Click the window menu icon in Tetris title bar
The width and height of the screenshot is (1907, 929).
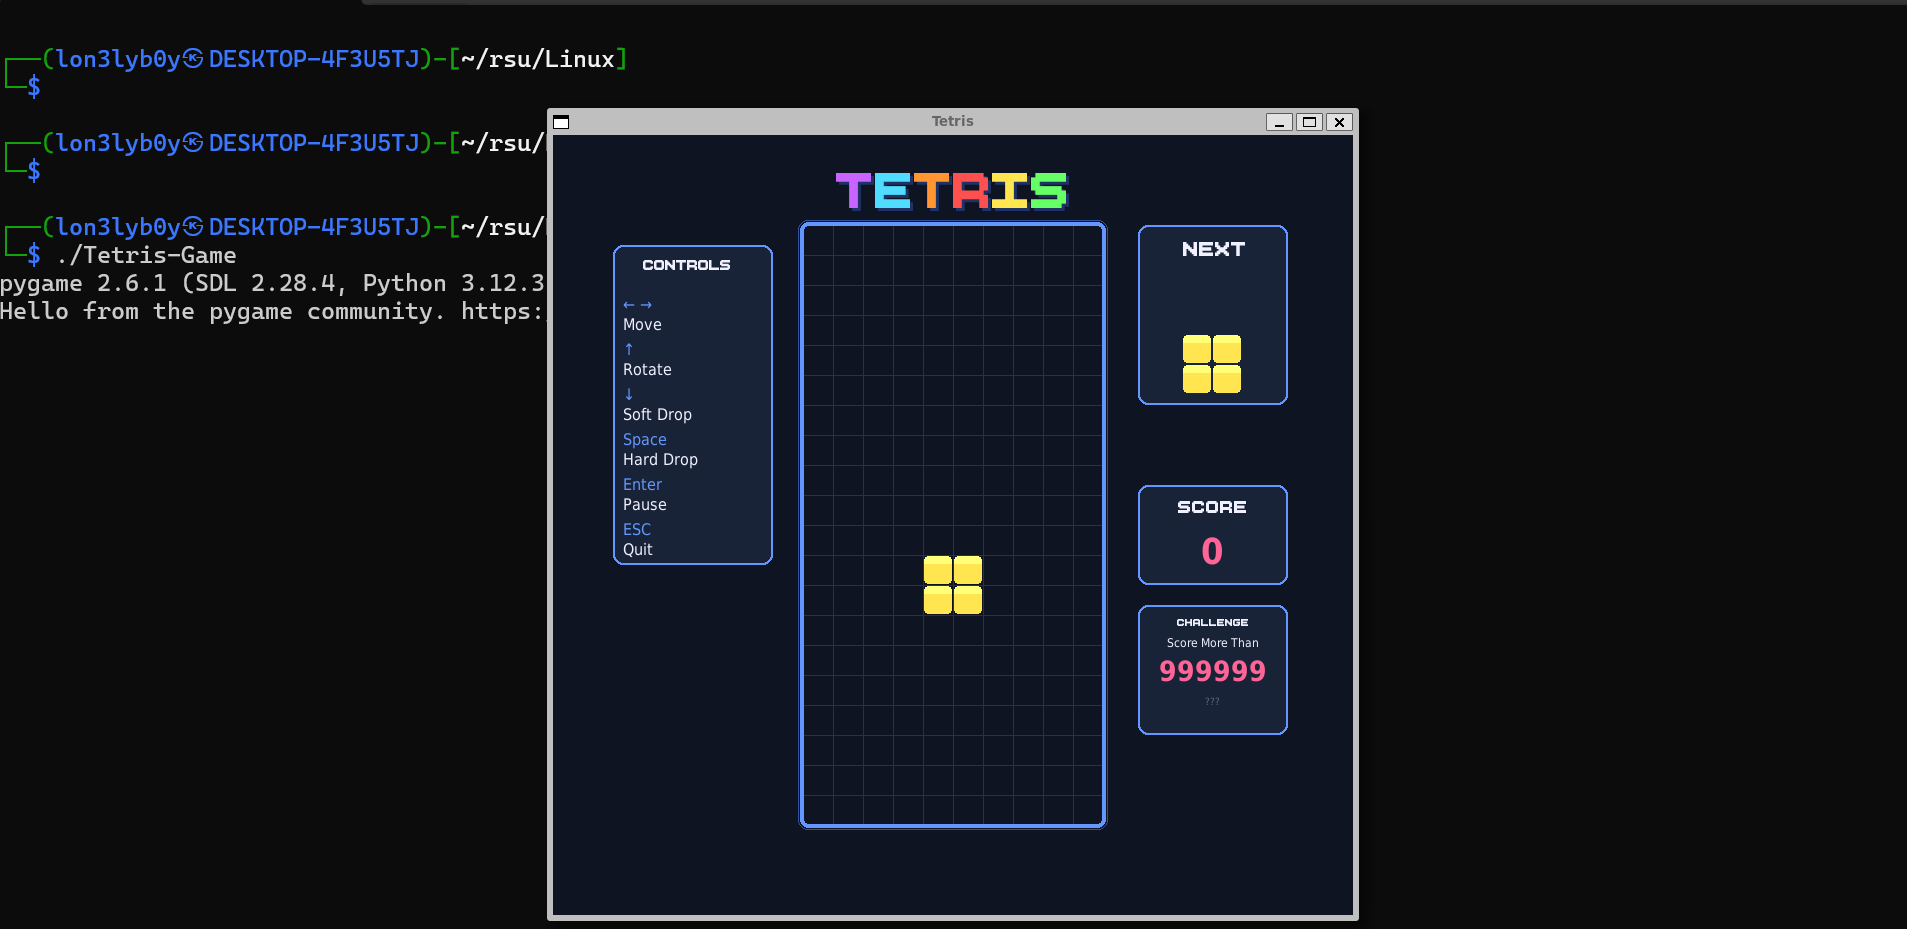pyautogui.click(x=561, y=122)
